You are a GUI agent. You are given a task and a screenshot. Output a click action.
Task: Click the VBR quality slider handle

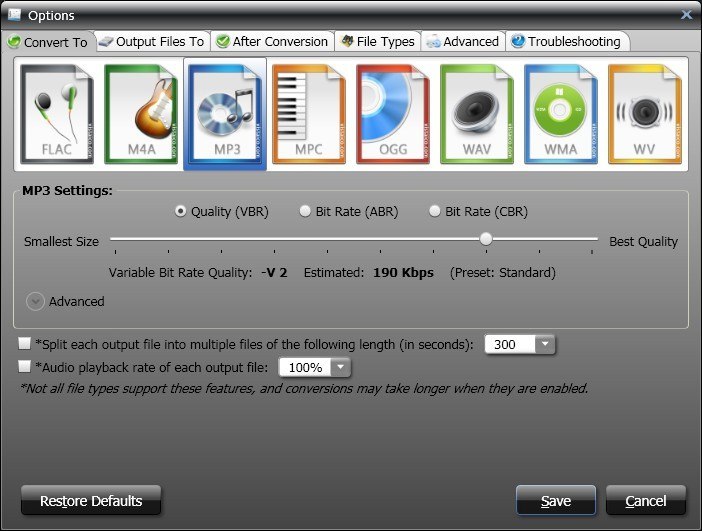486,239
